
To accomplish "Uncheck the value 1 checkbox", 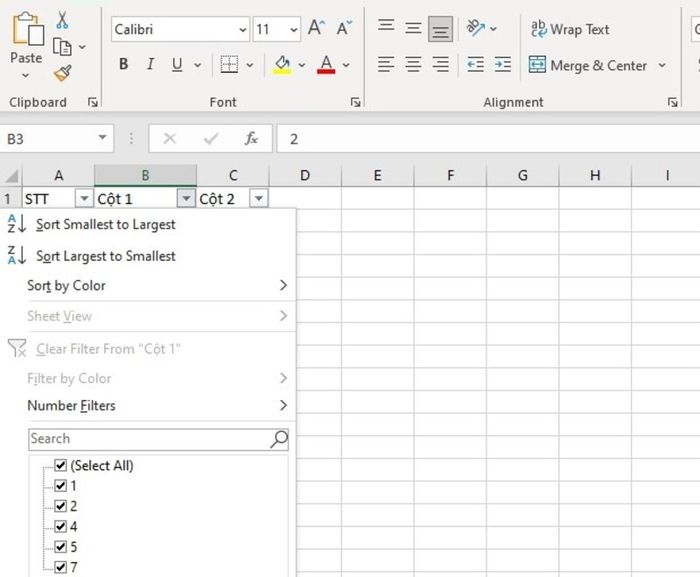I will [61, 485].
